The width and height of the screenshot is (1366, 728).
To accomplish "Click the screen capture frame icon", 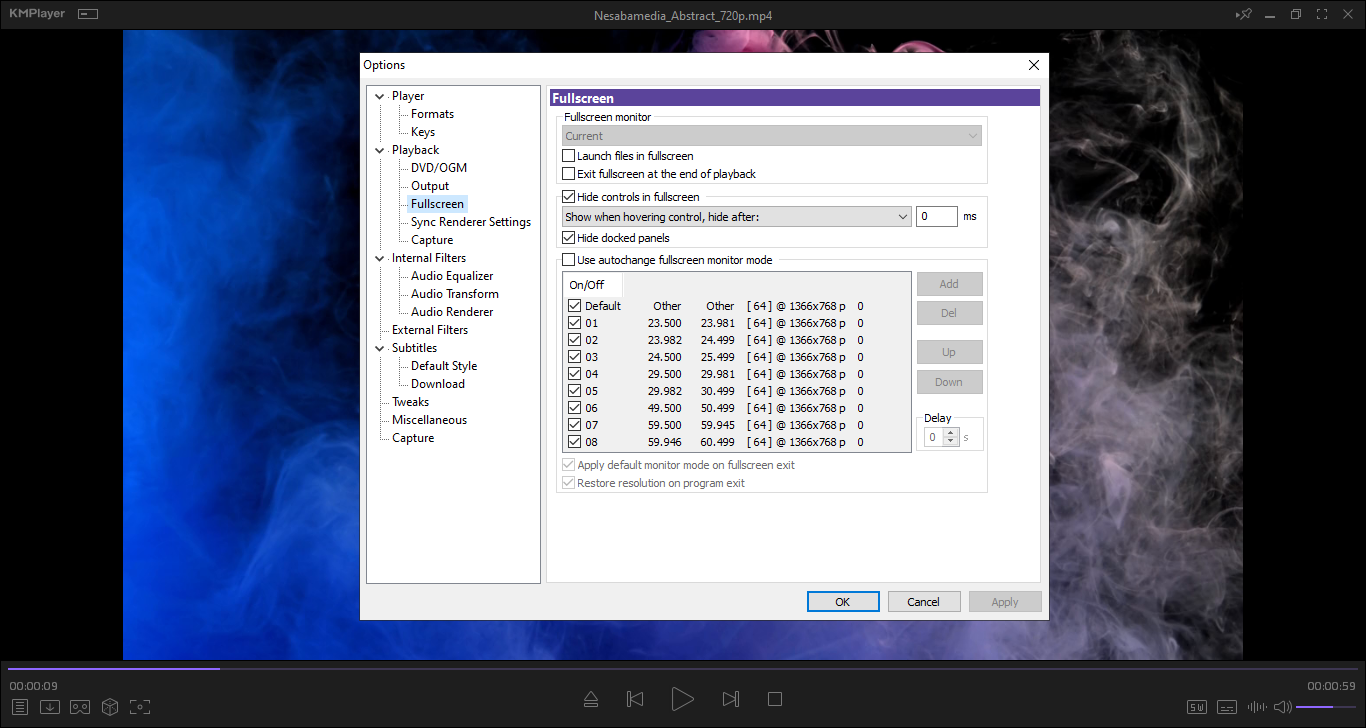I will [x=140, y=707].
